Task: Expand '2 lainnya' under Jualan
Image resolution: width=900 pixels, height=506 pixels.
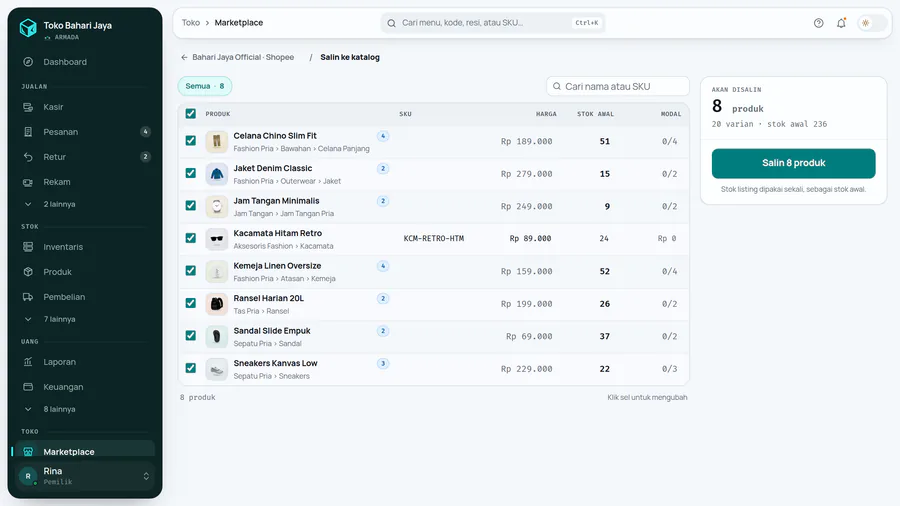Action: click(x=85, y=204)
